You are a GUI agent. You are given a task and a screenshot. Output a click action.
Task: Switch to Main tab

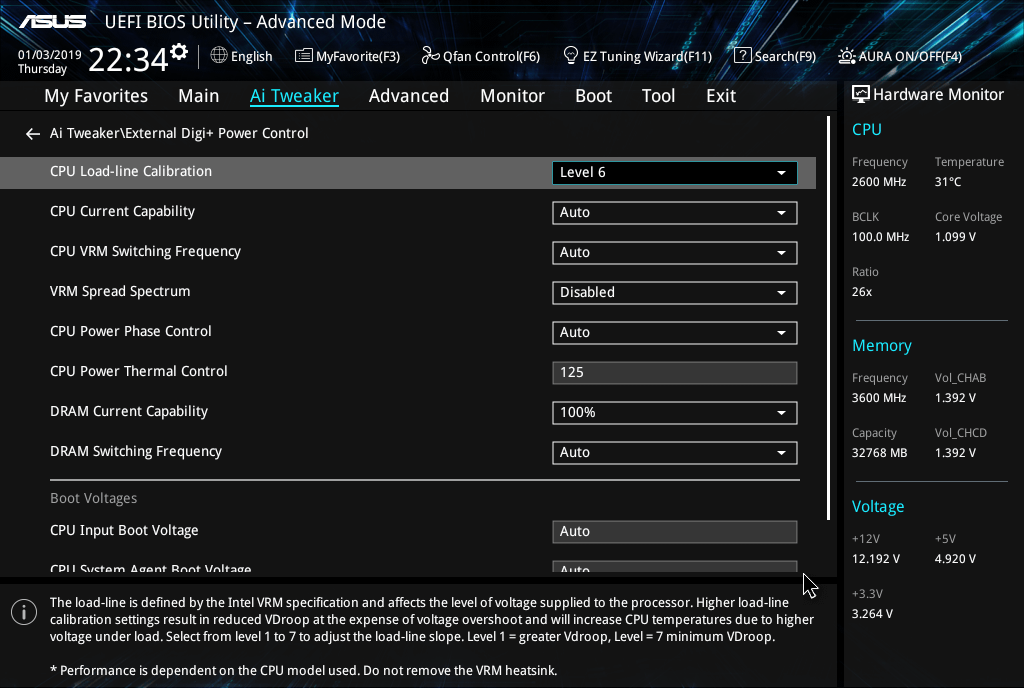[x=199, y=96]
